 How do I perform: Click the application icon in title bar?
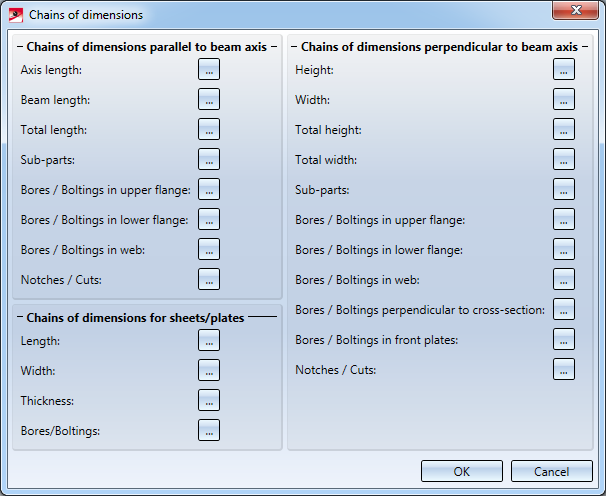point(16,15)
